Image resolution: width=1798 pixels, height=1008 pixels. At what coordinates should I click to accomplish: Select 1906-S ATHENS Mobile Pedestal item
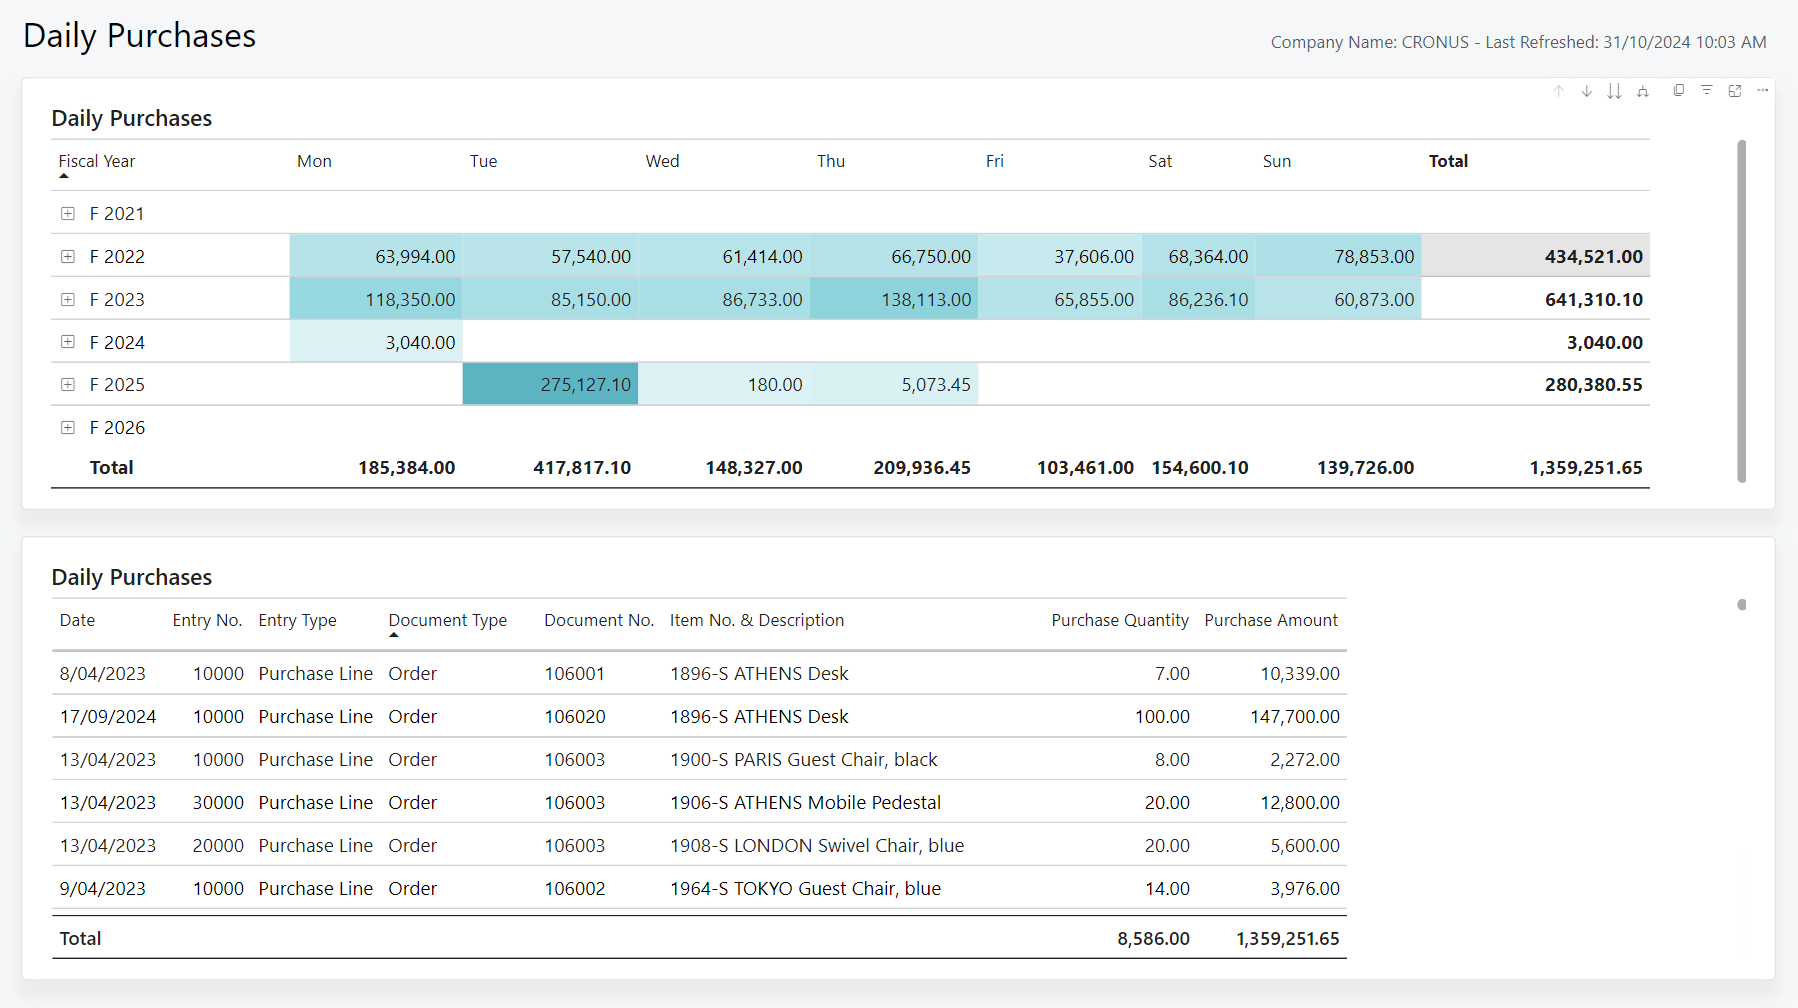805,802
